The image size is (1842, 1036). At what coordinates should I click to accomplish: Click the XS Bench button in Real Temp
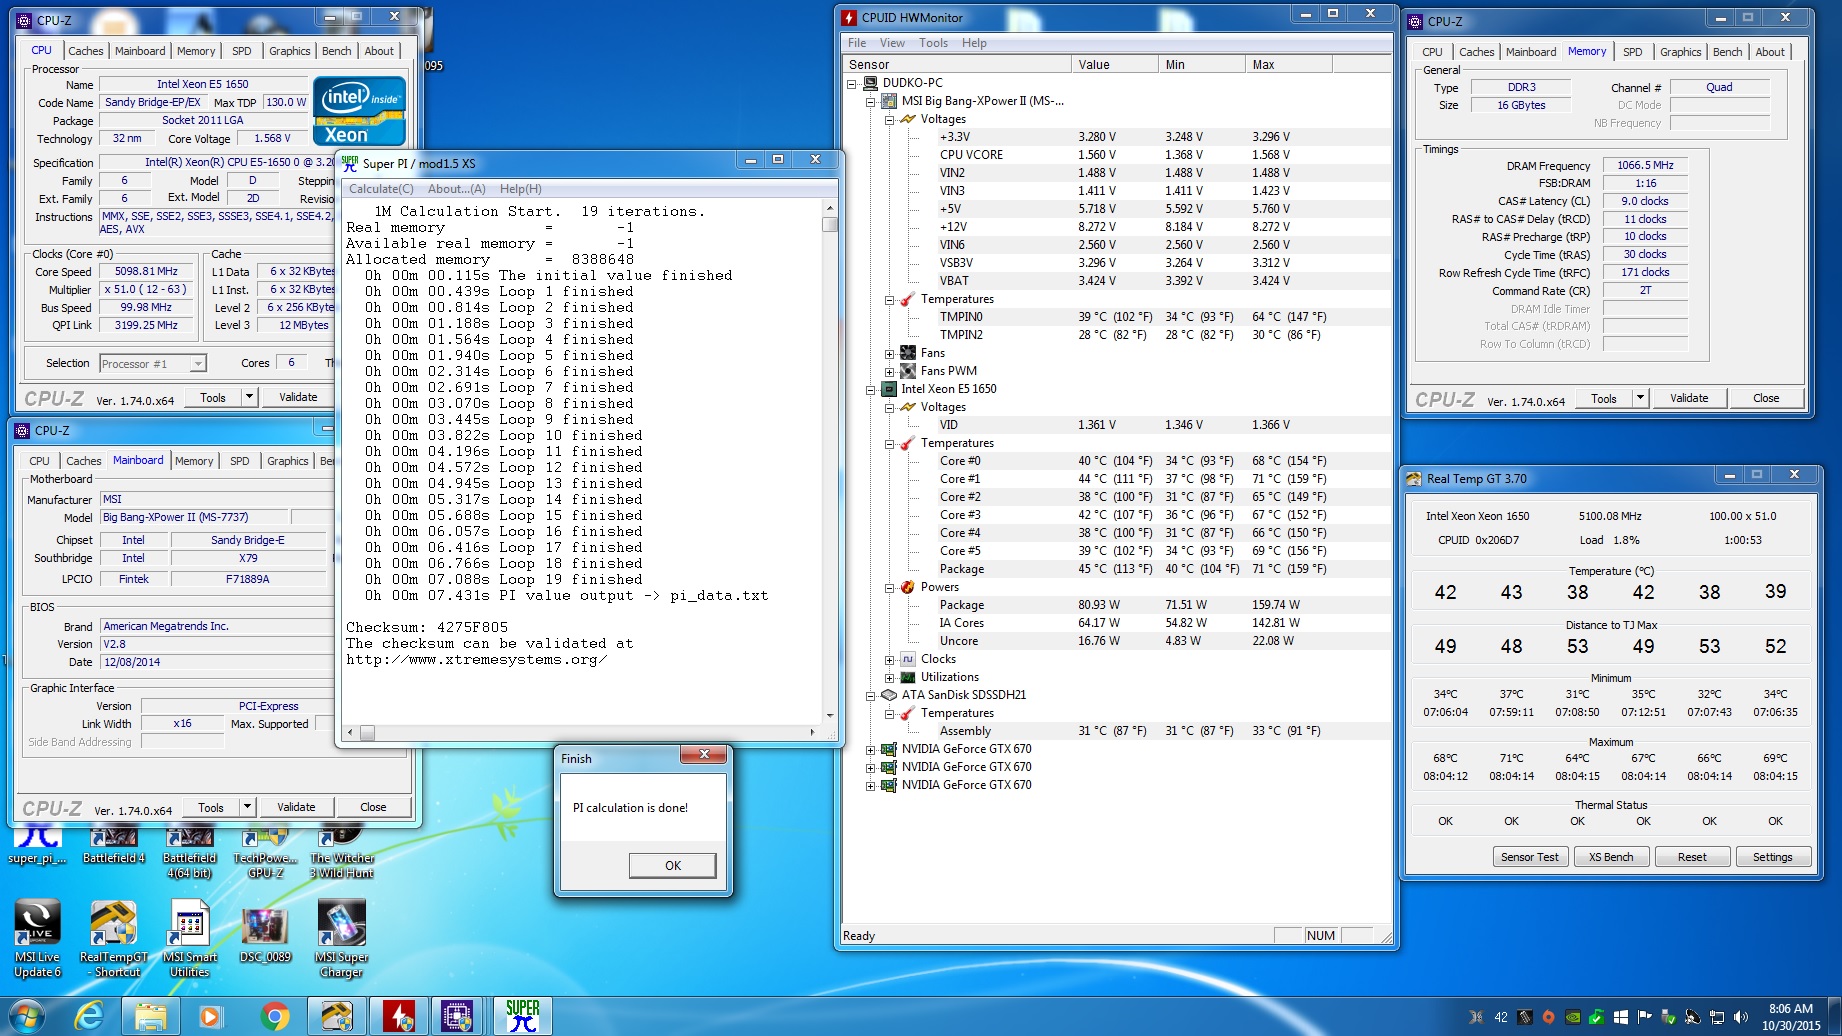pos(1611,857)
